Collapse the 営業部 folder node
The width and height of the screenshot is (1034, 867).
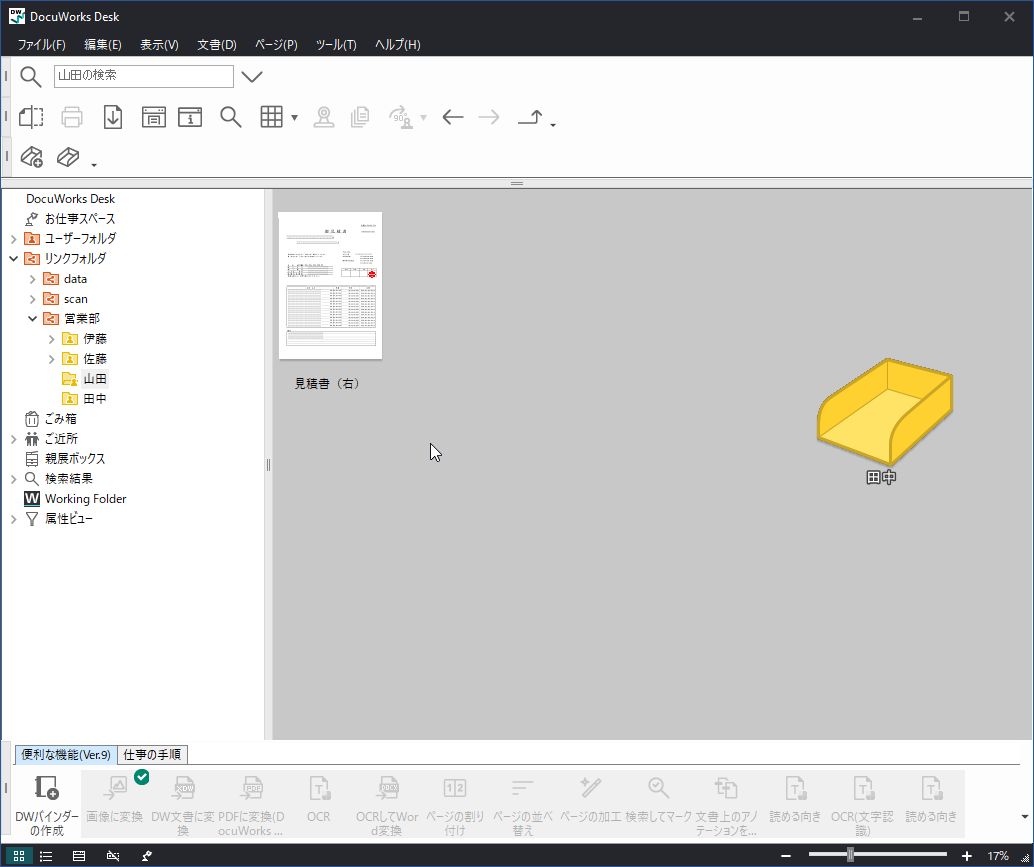click(33, 319)
